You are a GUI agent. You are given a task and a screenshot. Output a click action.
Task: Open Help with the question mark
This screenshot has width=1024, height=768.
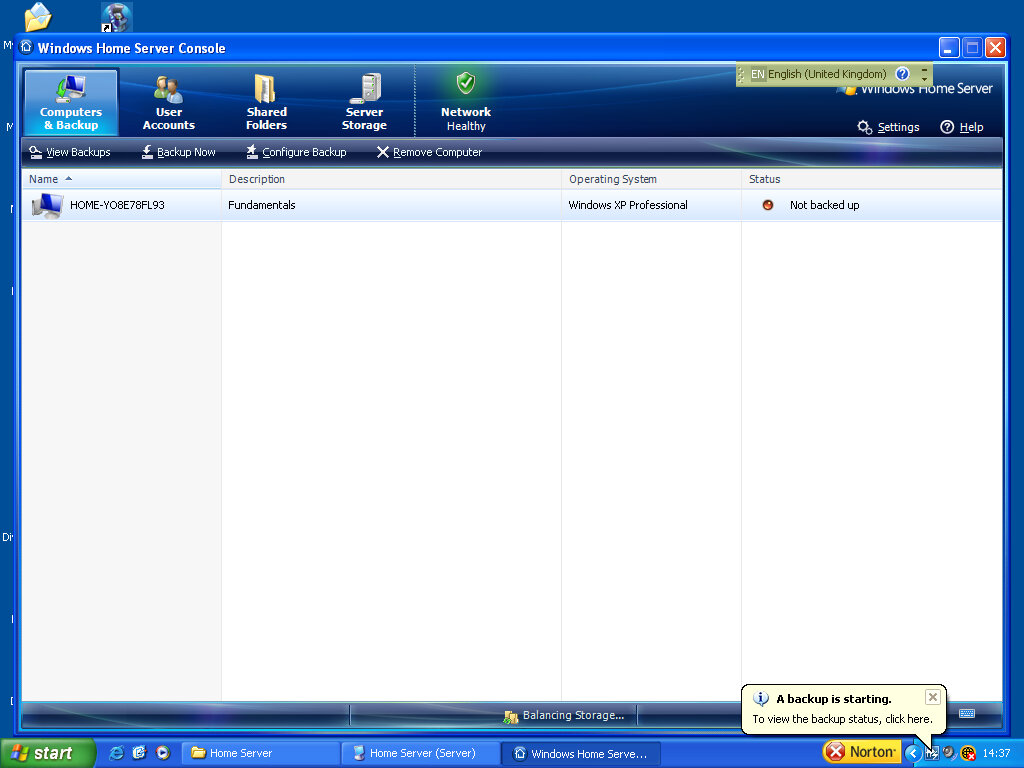tap(961, 127)
